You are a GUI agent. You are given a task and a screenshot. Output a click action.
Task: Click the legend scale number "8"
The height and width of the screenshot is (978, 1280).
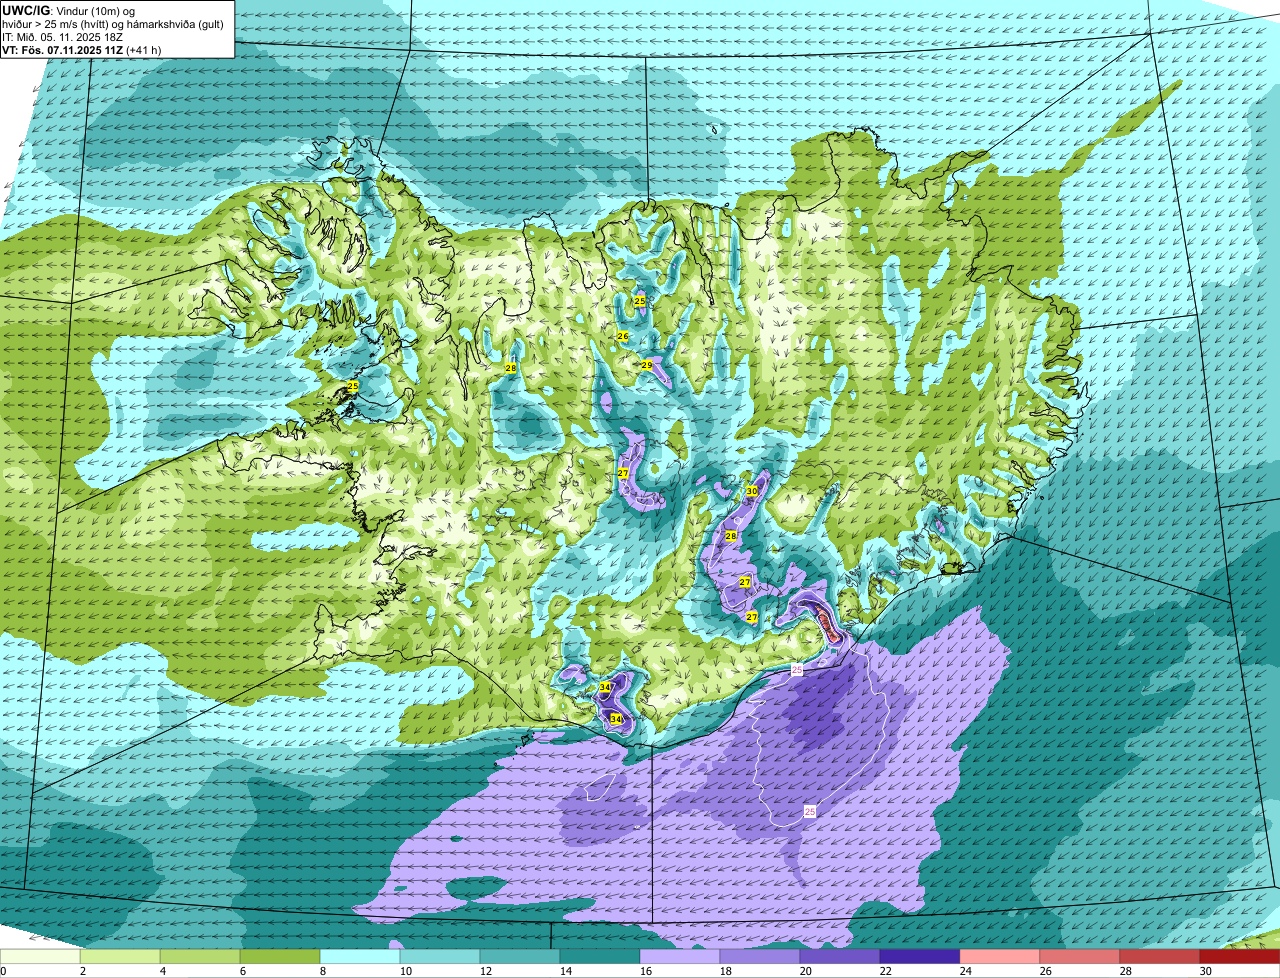coord(323,971)
